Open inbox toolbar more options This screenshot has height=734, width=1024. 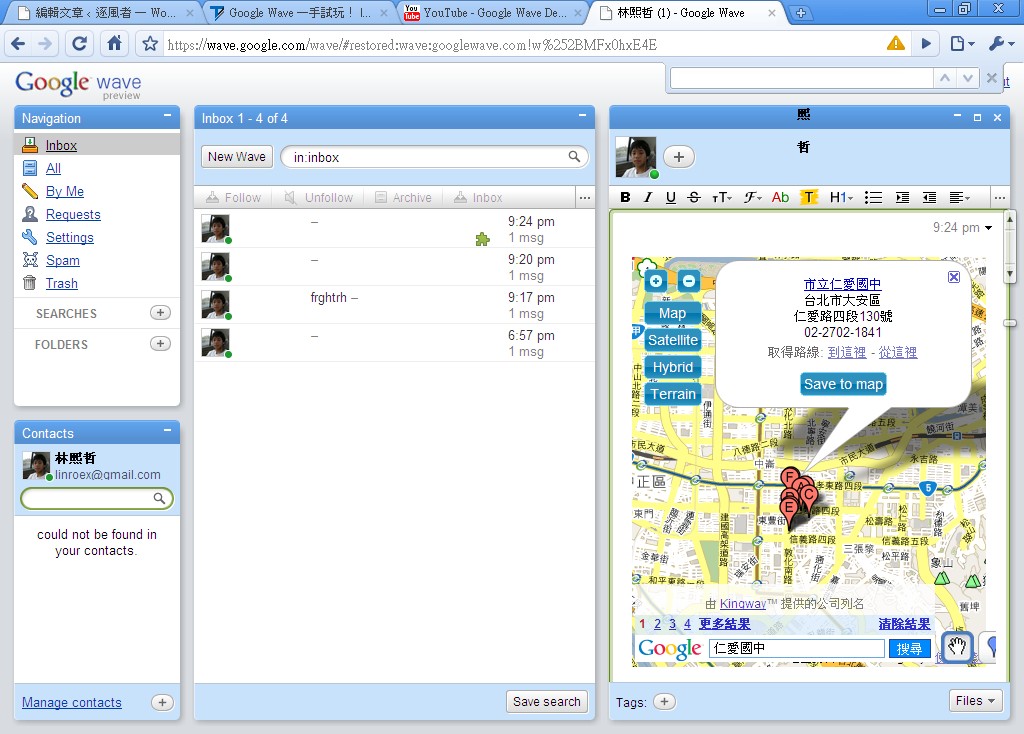point(584,197)
